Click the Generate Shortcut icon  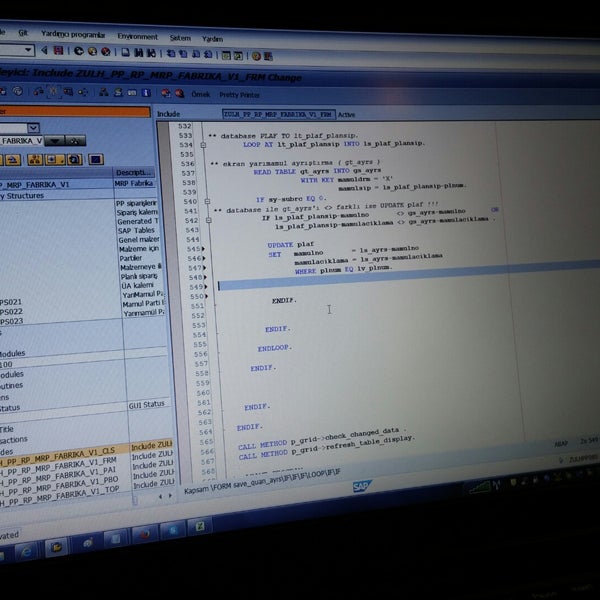pyautogui.click(x=238, y=56)
